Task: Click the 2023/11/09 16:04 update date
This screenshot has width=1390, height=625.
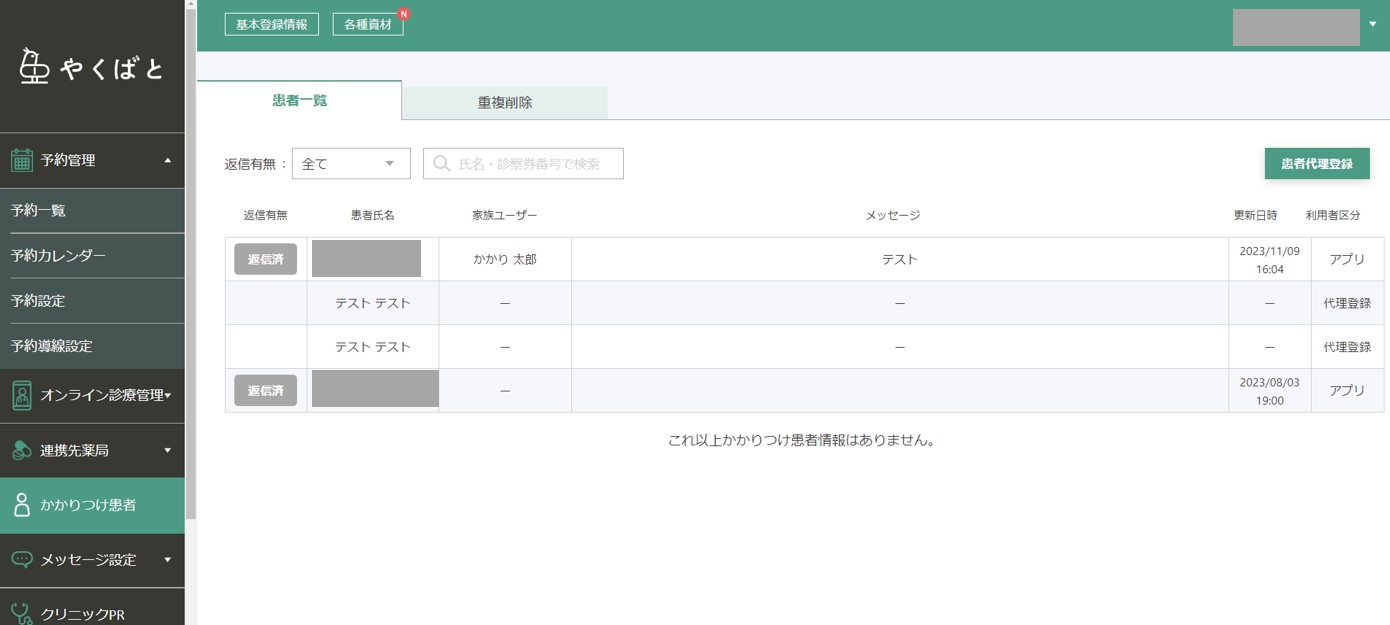Action: coord(1269,260)
